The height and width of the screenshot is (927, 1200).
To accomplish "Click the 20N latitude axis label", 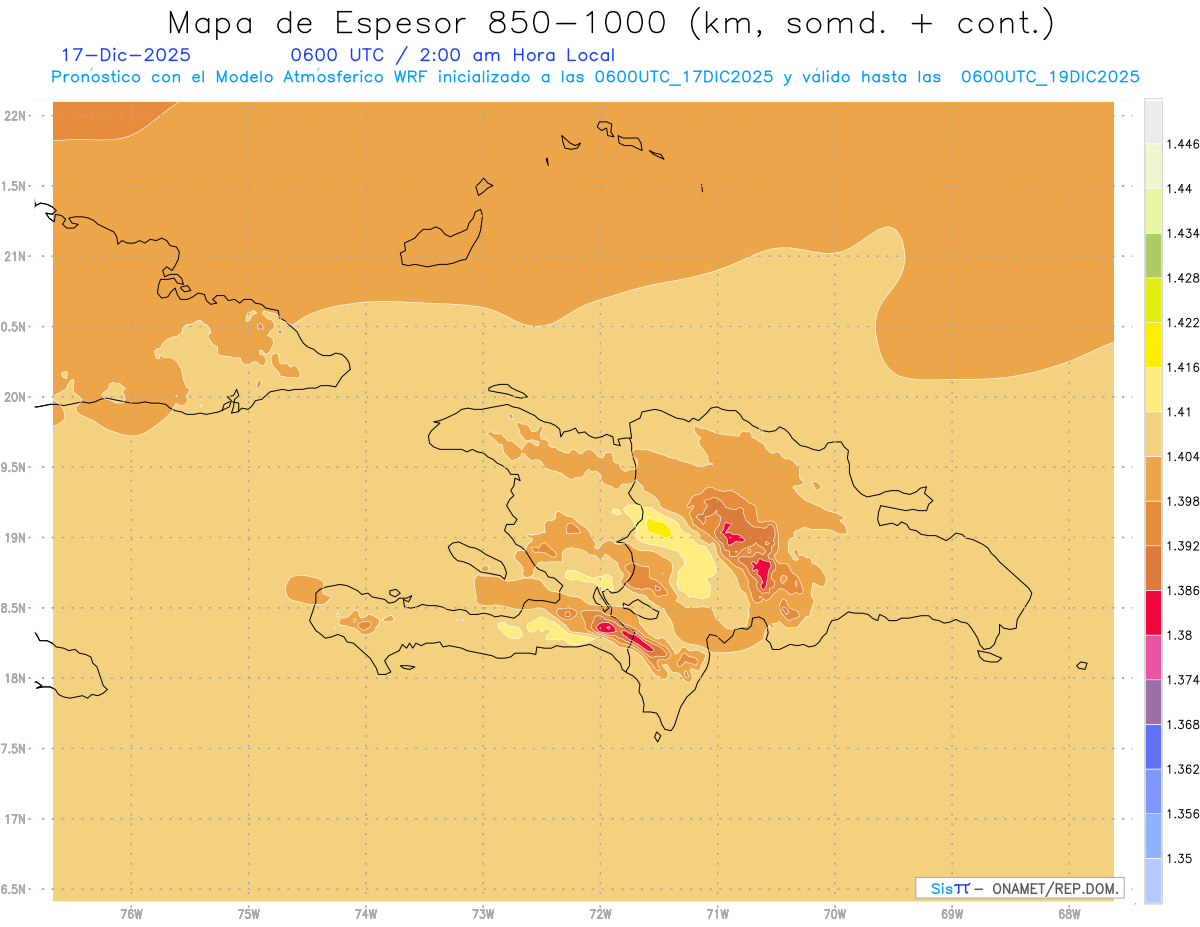I will [15, 397].
